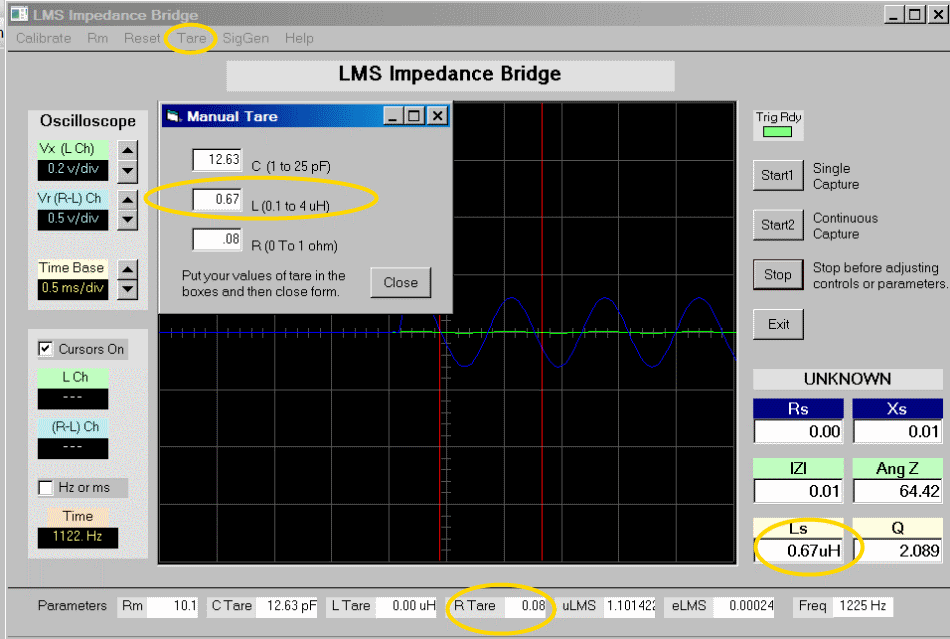Click the 0.5 ms/div time base display
Image resolution: width=950 pixels, height=639 pixels.
[73, 288]
